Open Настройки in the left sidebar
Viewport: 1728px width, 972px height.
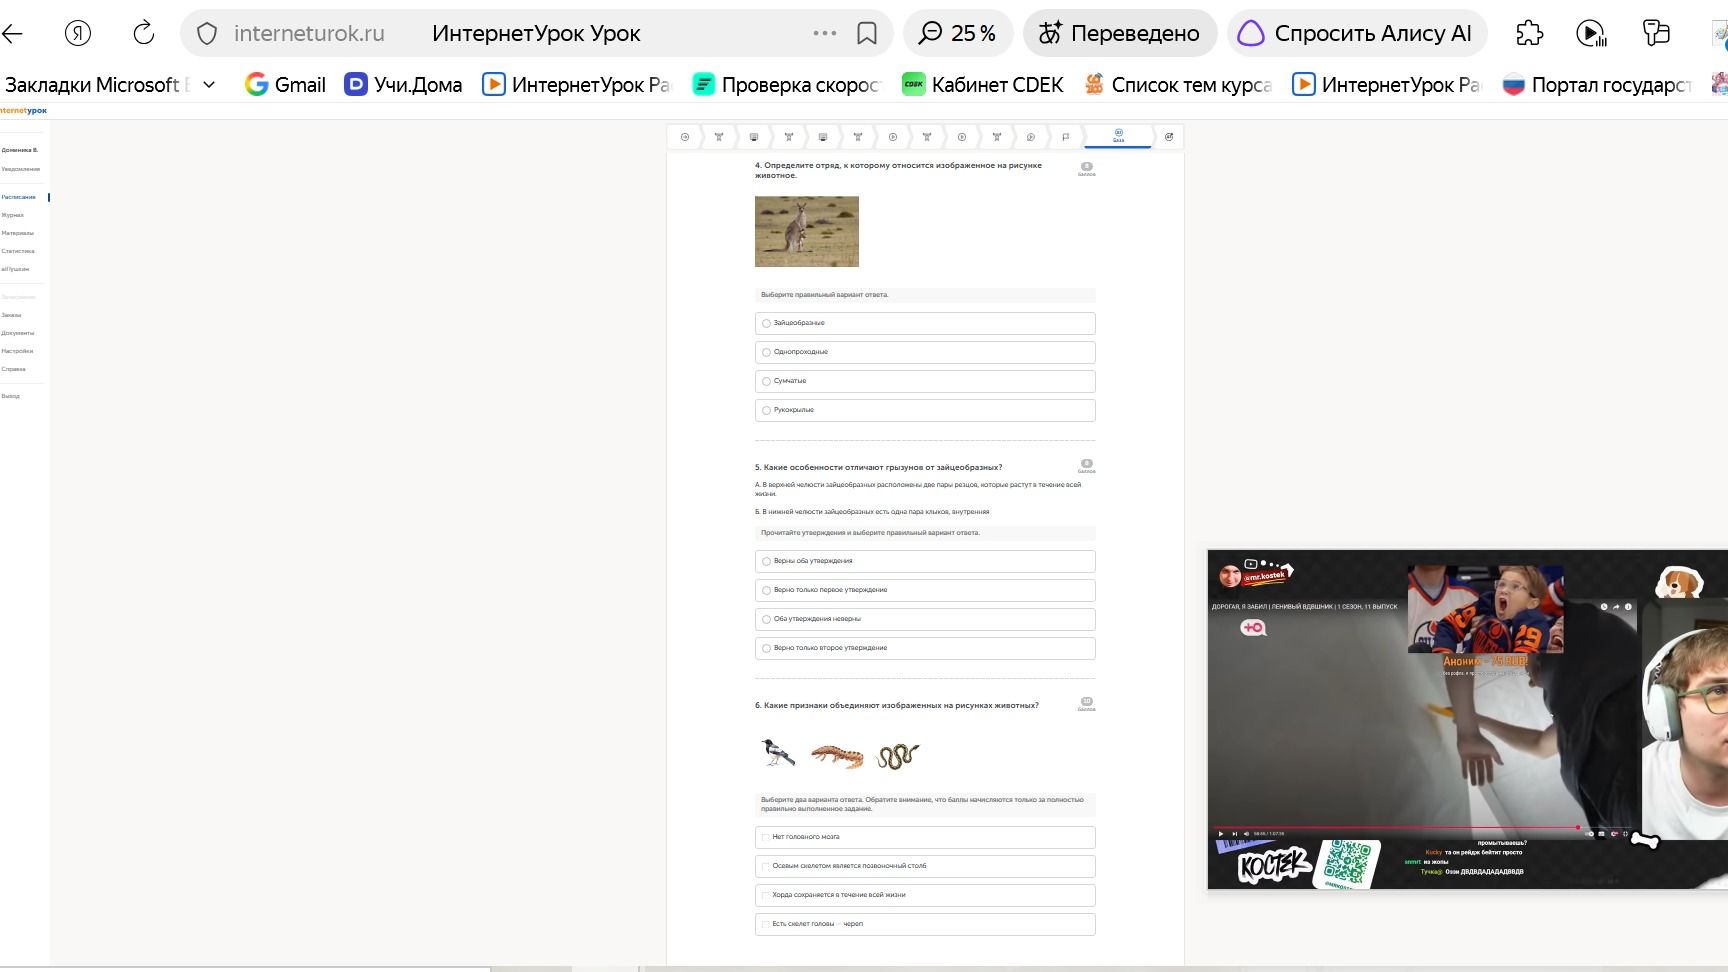[x=17, y=351]
